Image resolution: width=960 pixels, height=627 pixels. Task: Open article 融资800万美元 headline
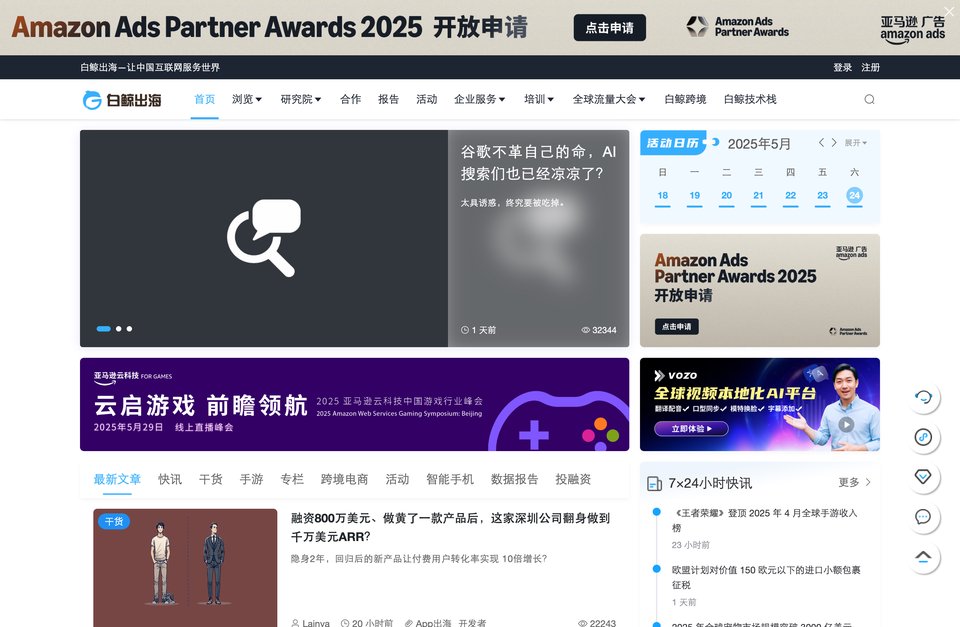(450, 527)
